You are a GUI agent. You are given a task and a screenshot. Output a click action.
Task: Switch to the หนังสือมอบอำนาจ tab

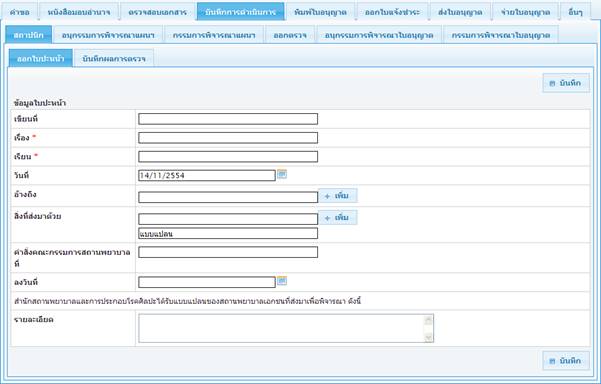79,12
